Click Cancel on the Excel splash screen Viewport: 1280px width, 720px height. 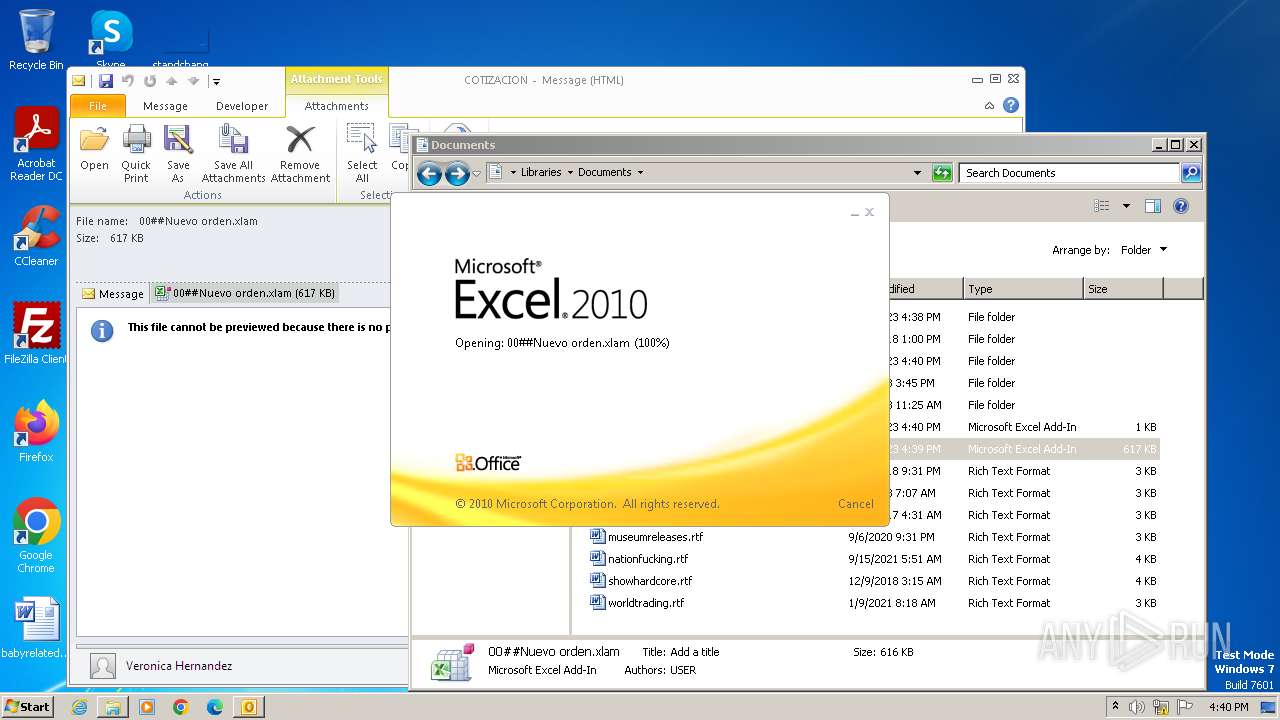click(x=855, y=504)
